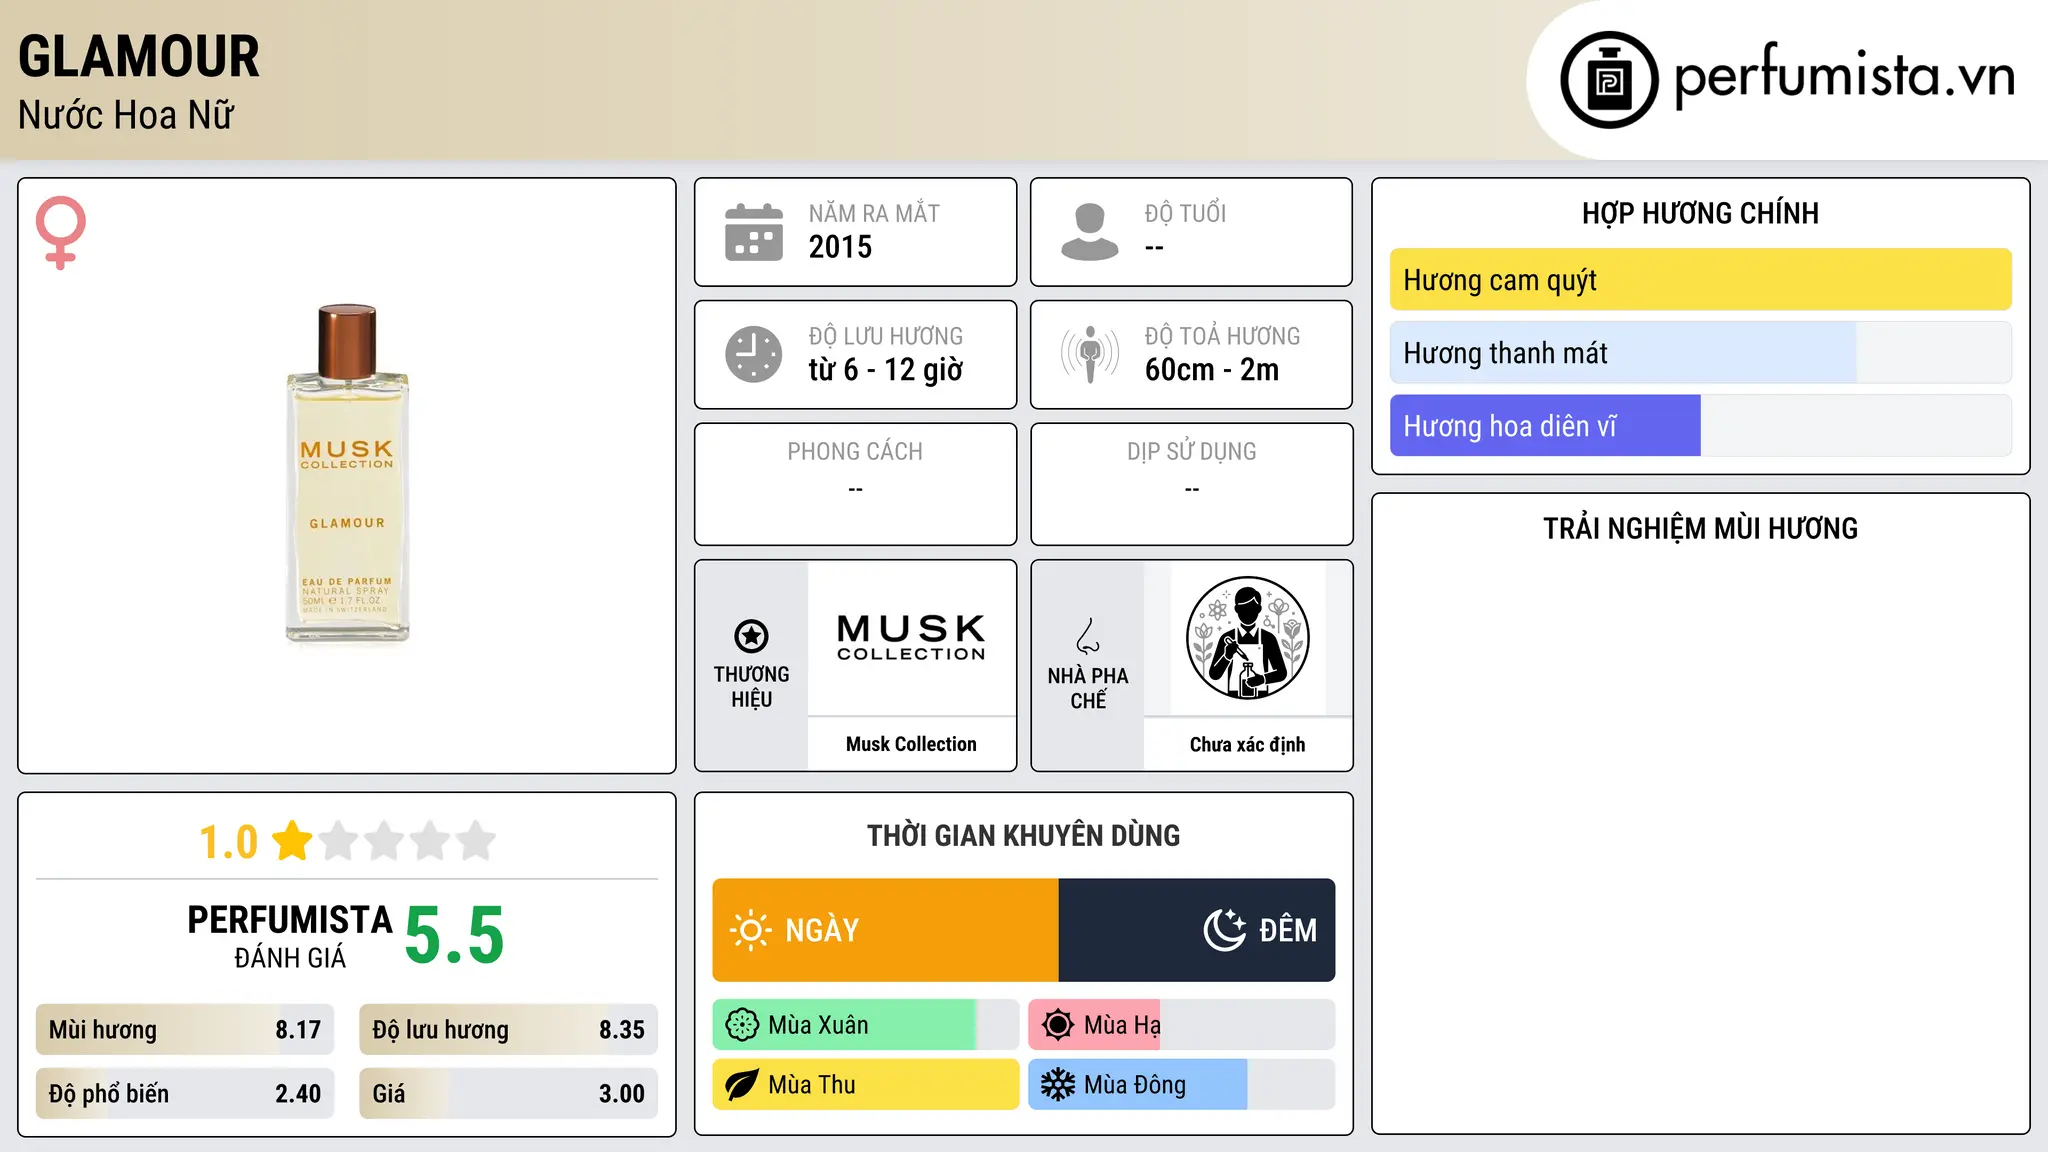Click the calendar icon beside Năm Ra Mắt
This screenshot has height=1152, width=2048.
754,232
